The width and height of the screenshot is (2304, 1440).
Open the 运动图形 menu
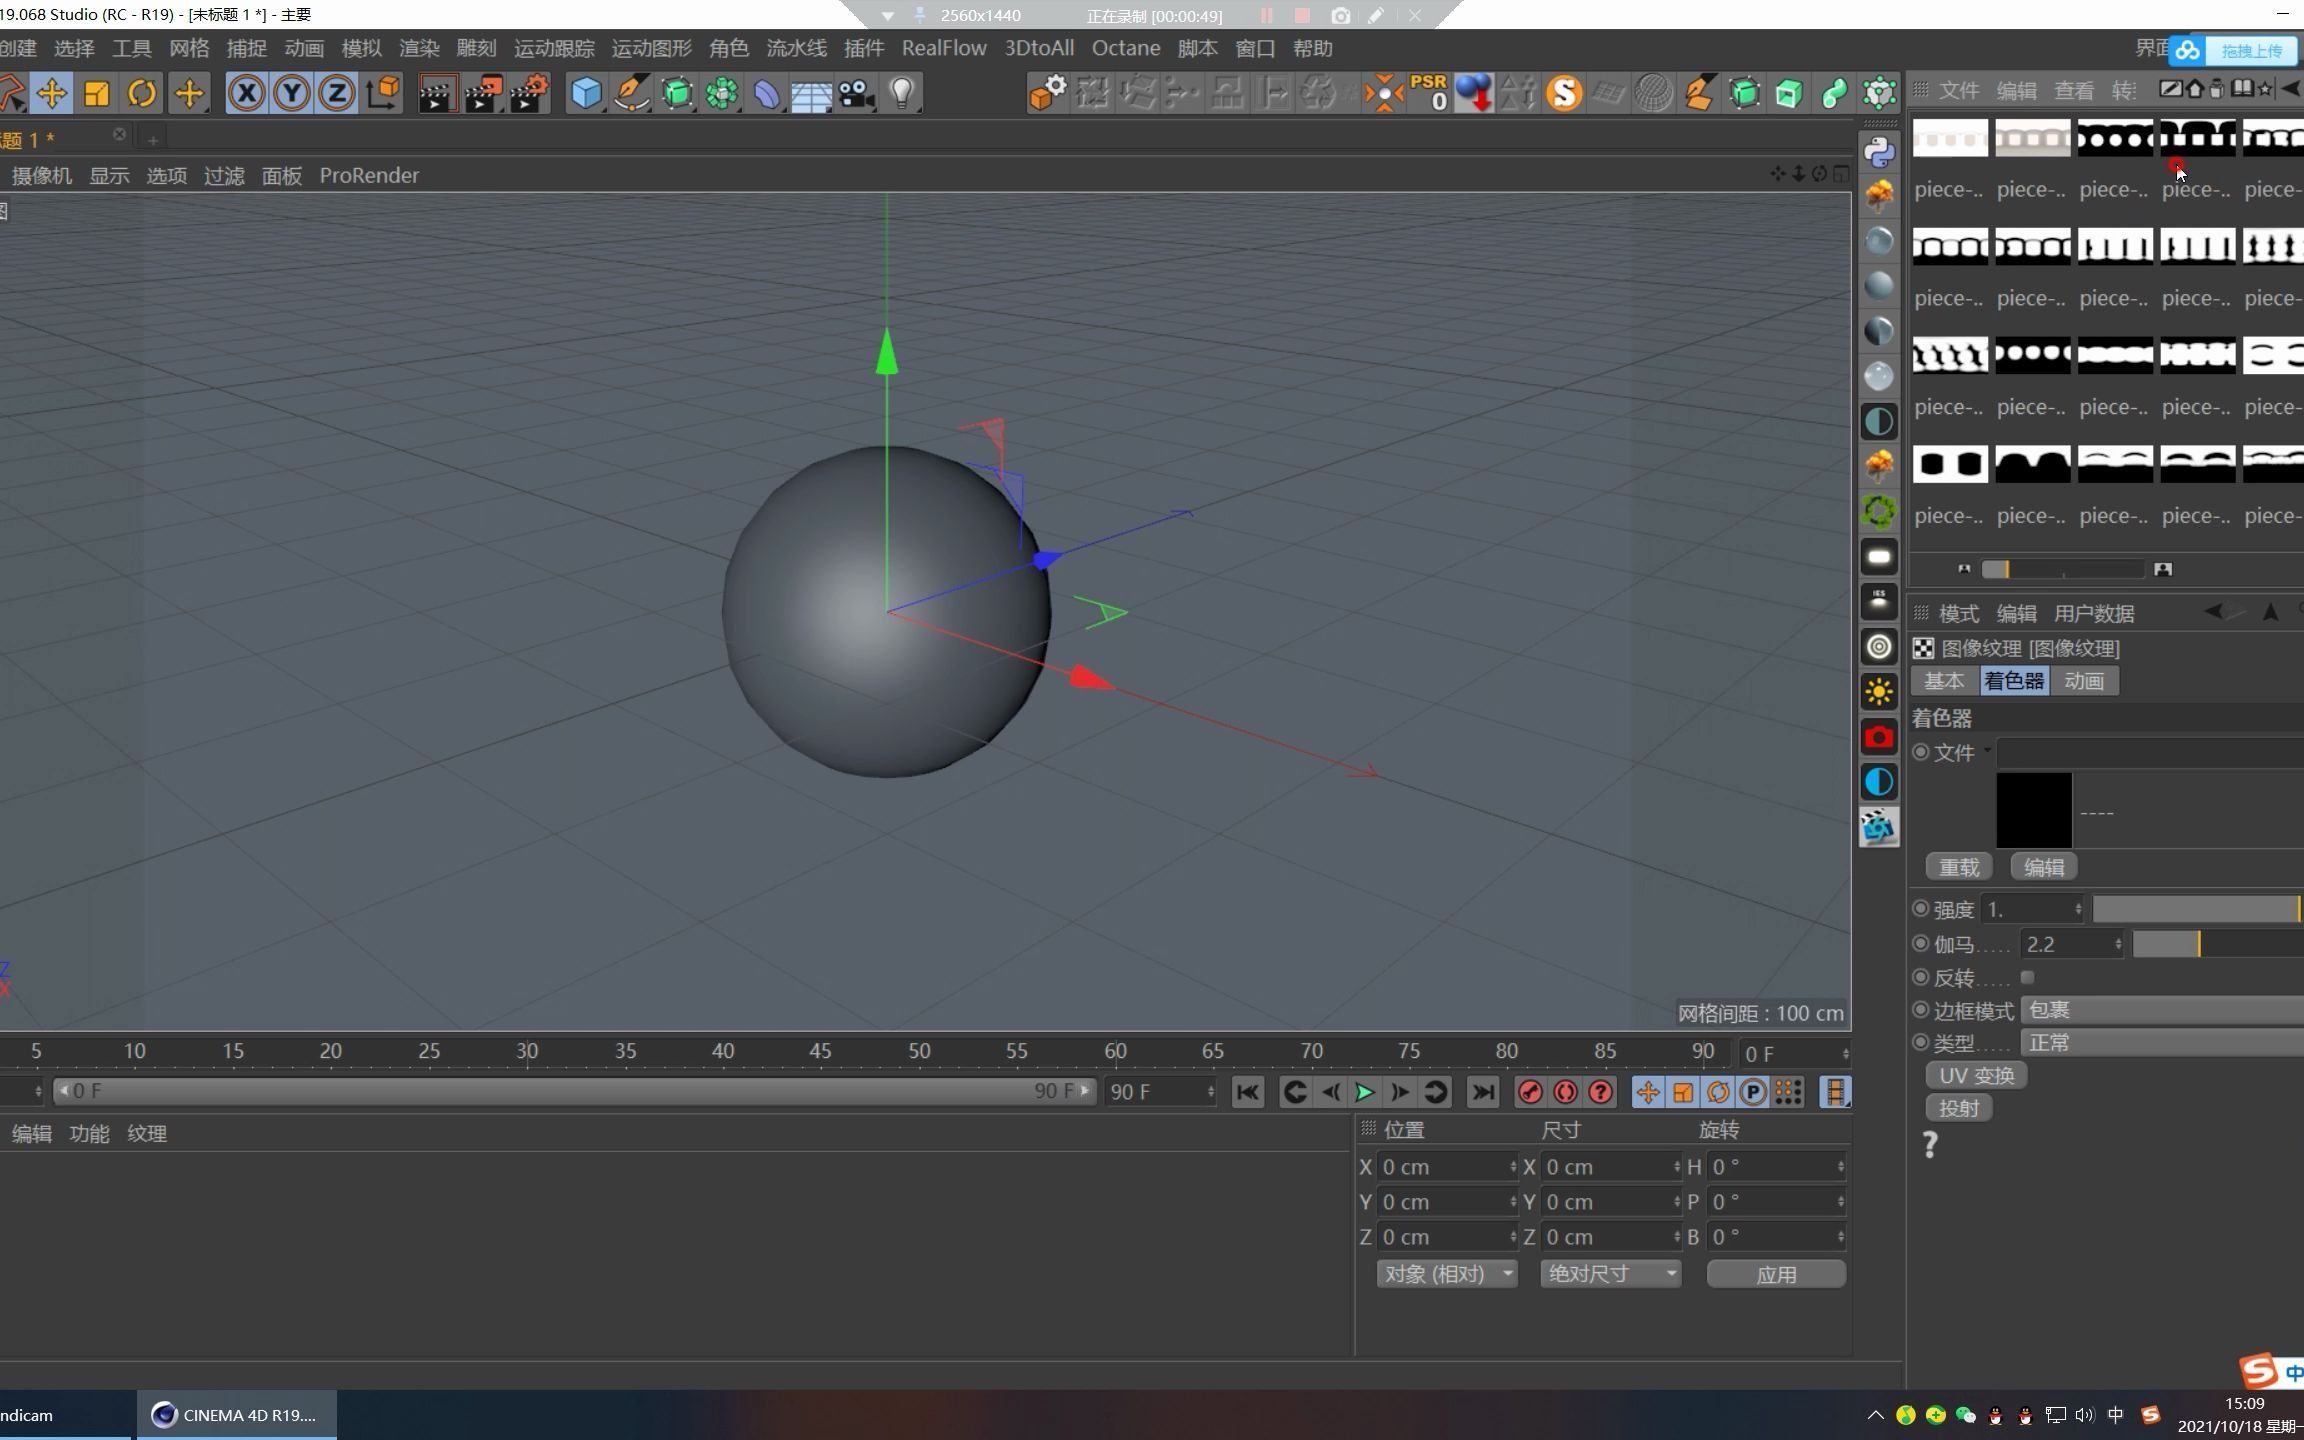click(x=651, y=48)
